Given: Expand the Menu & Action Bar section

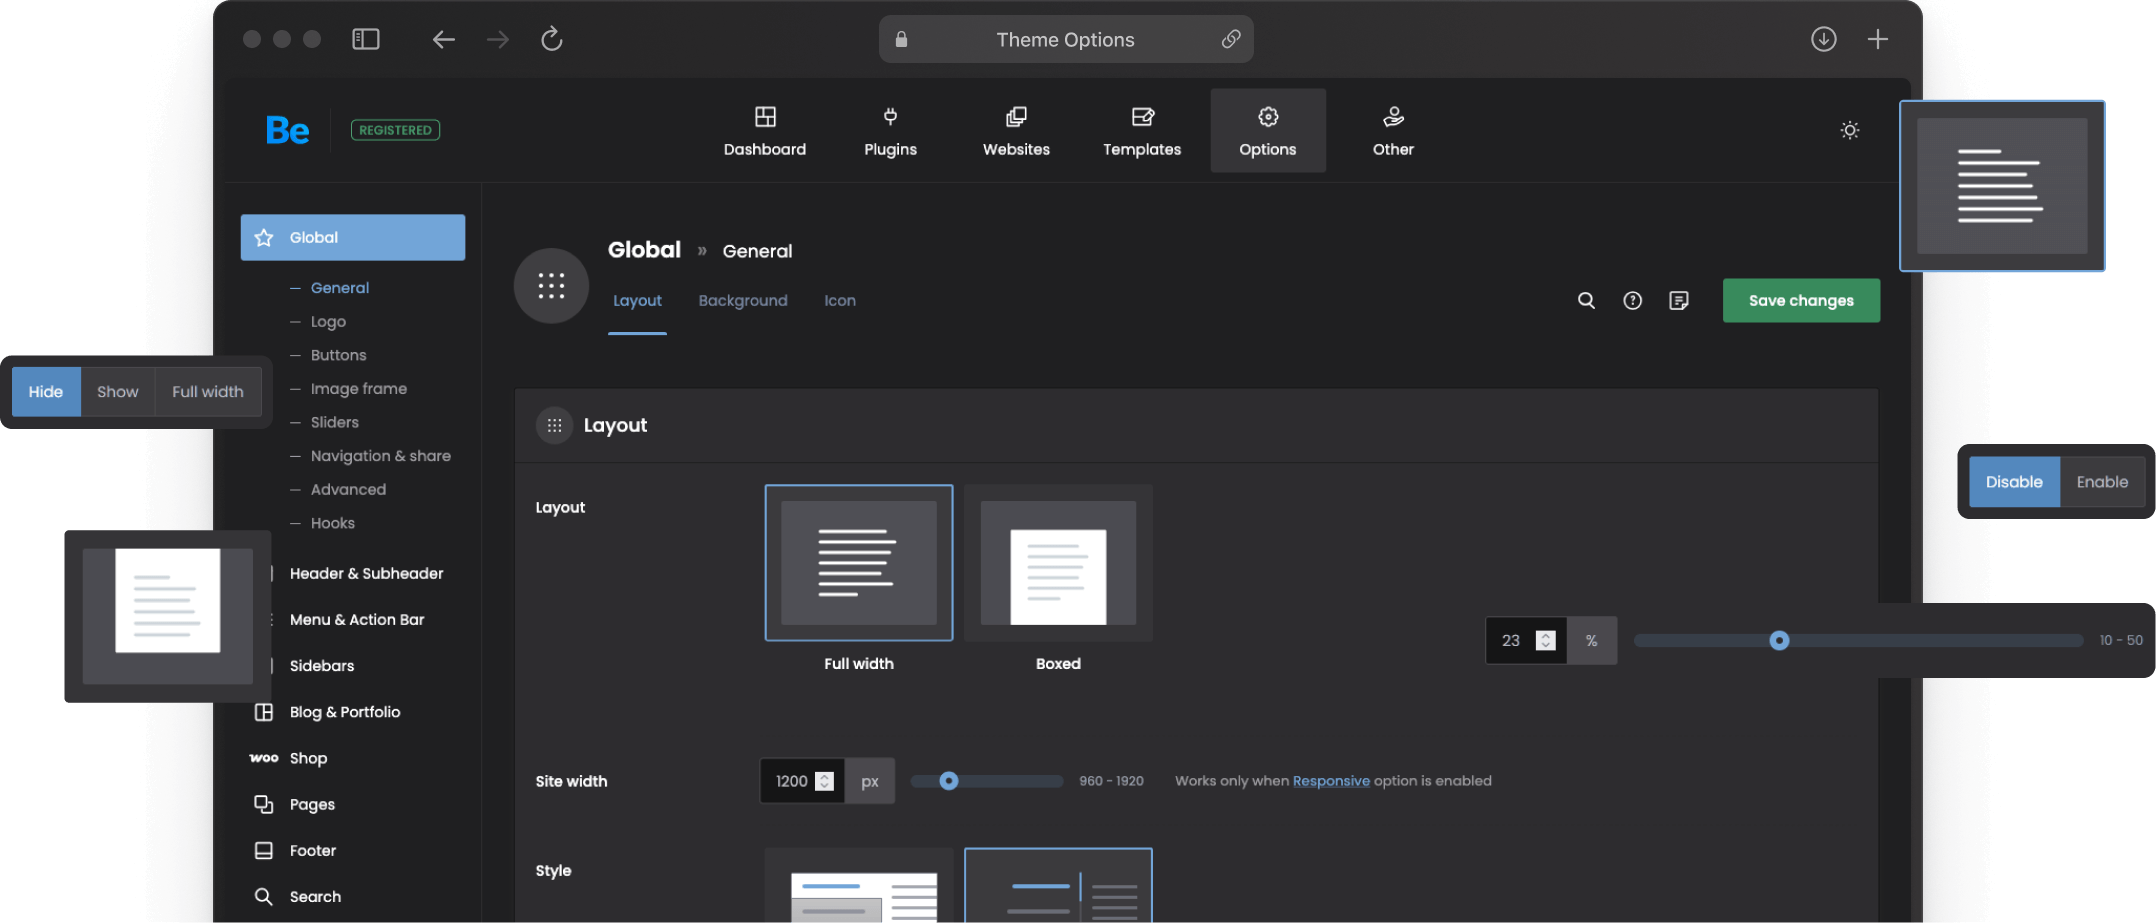Looking at the screenshot, I should 356,619.
